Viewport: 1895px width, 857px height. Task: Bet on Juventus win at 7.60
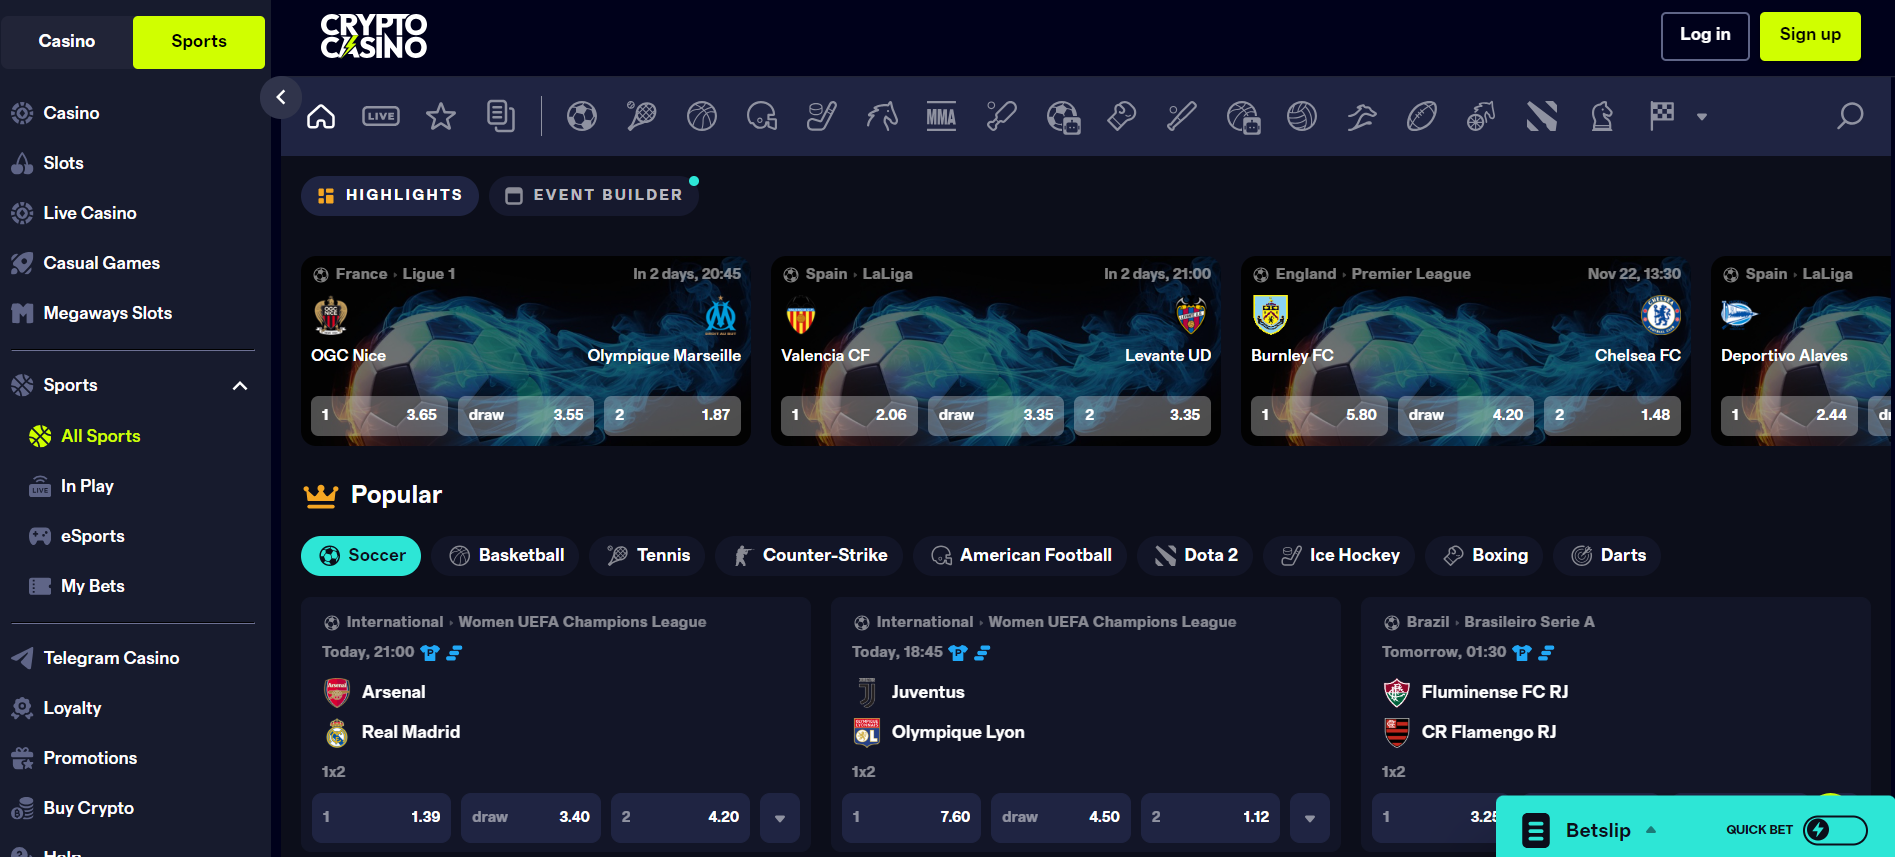(911, 817)
